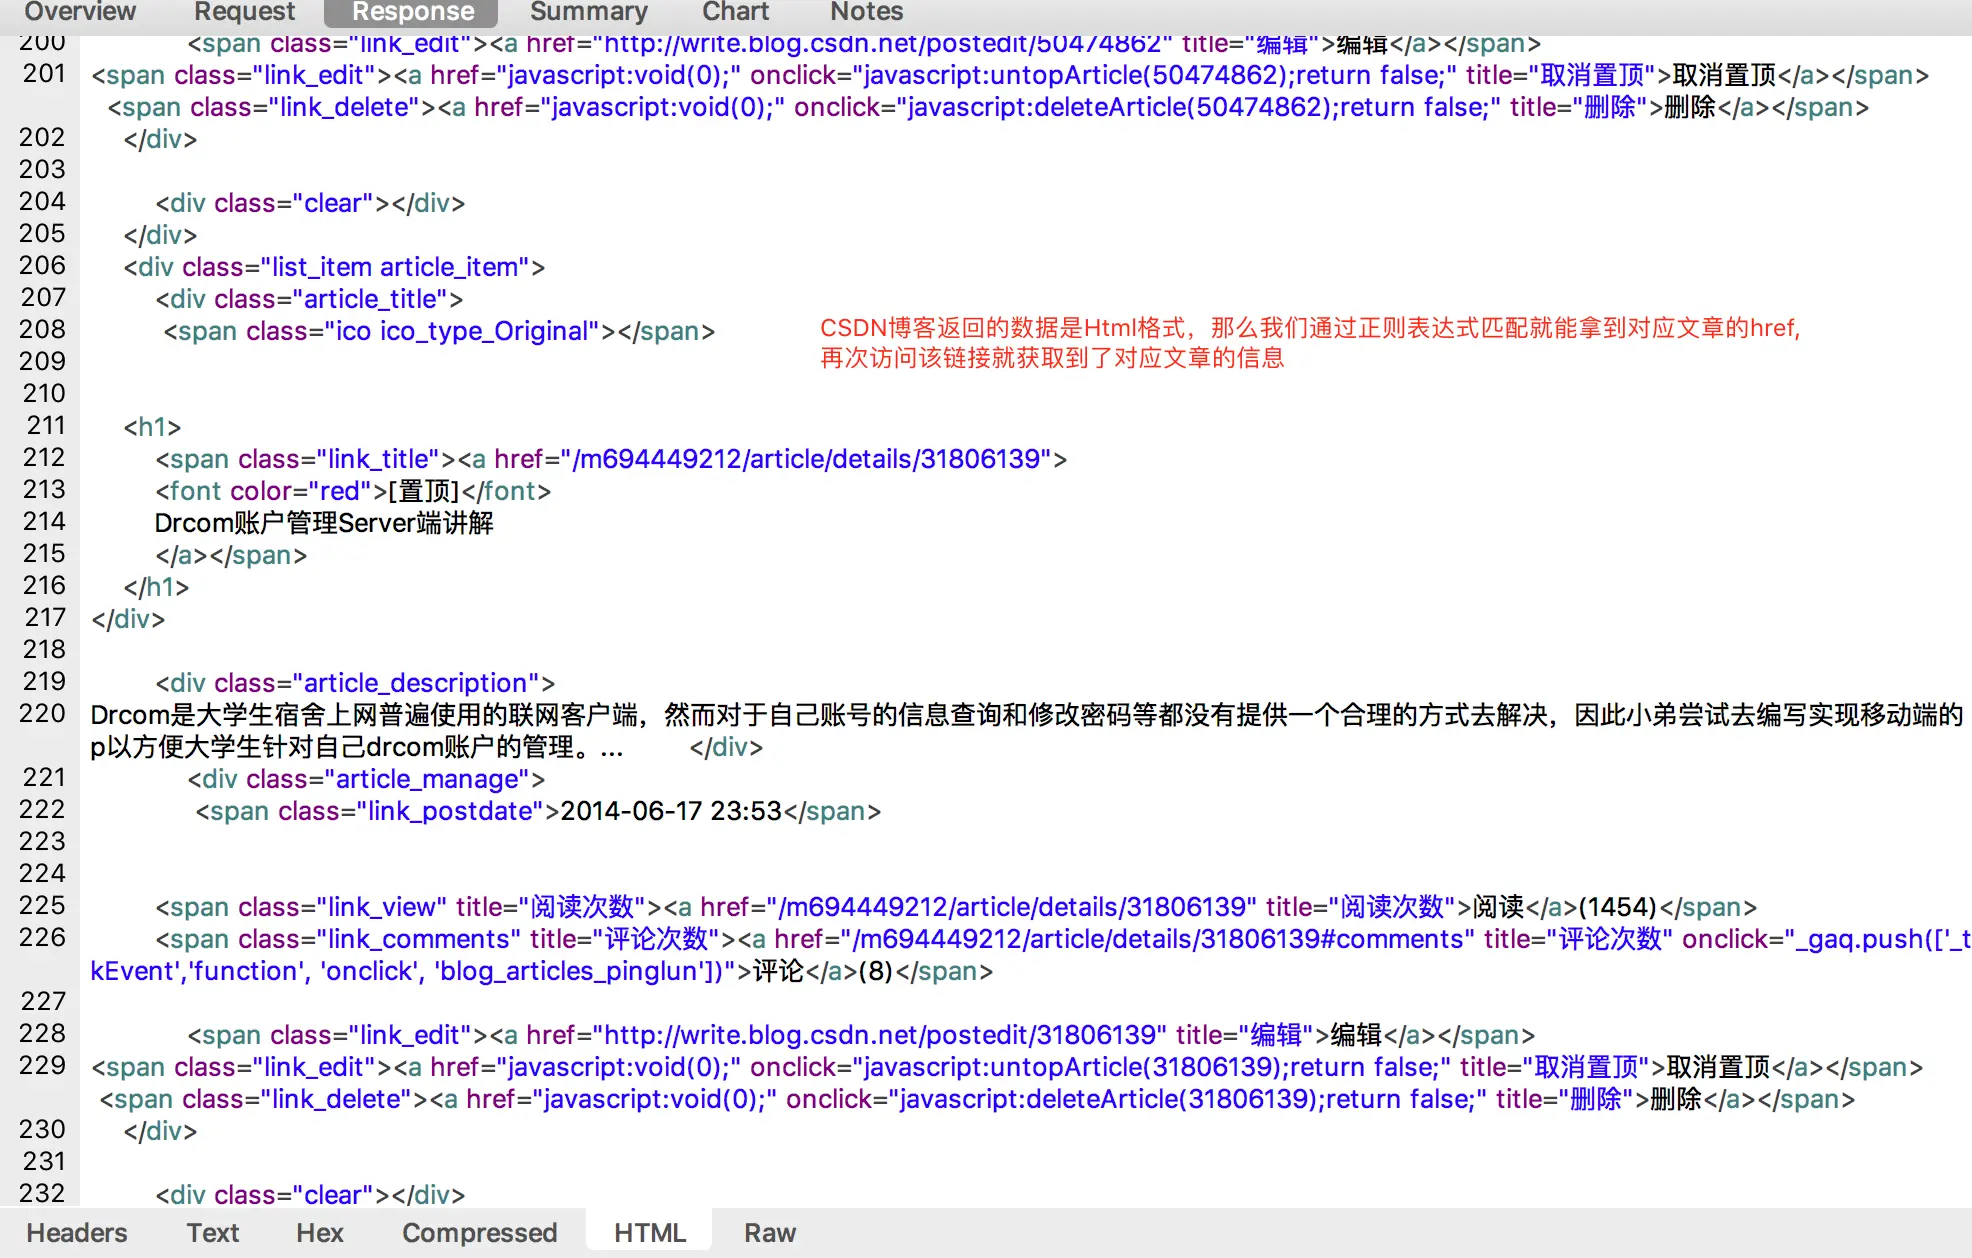Open the Hex view
The image size is (1972, 1258).
[319, 1232]
